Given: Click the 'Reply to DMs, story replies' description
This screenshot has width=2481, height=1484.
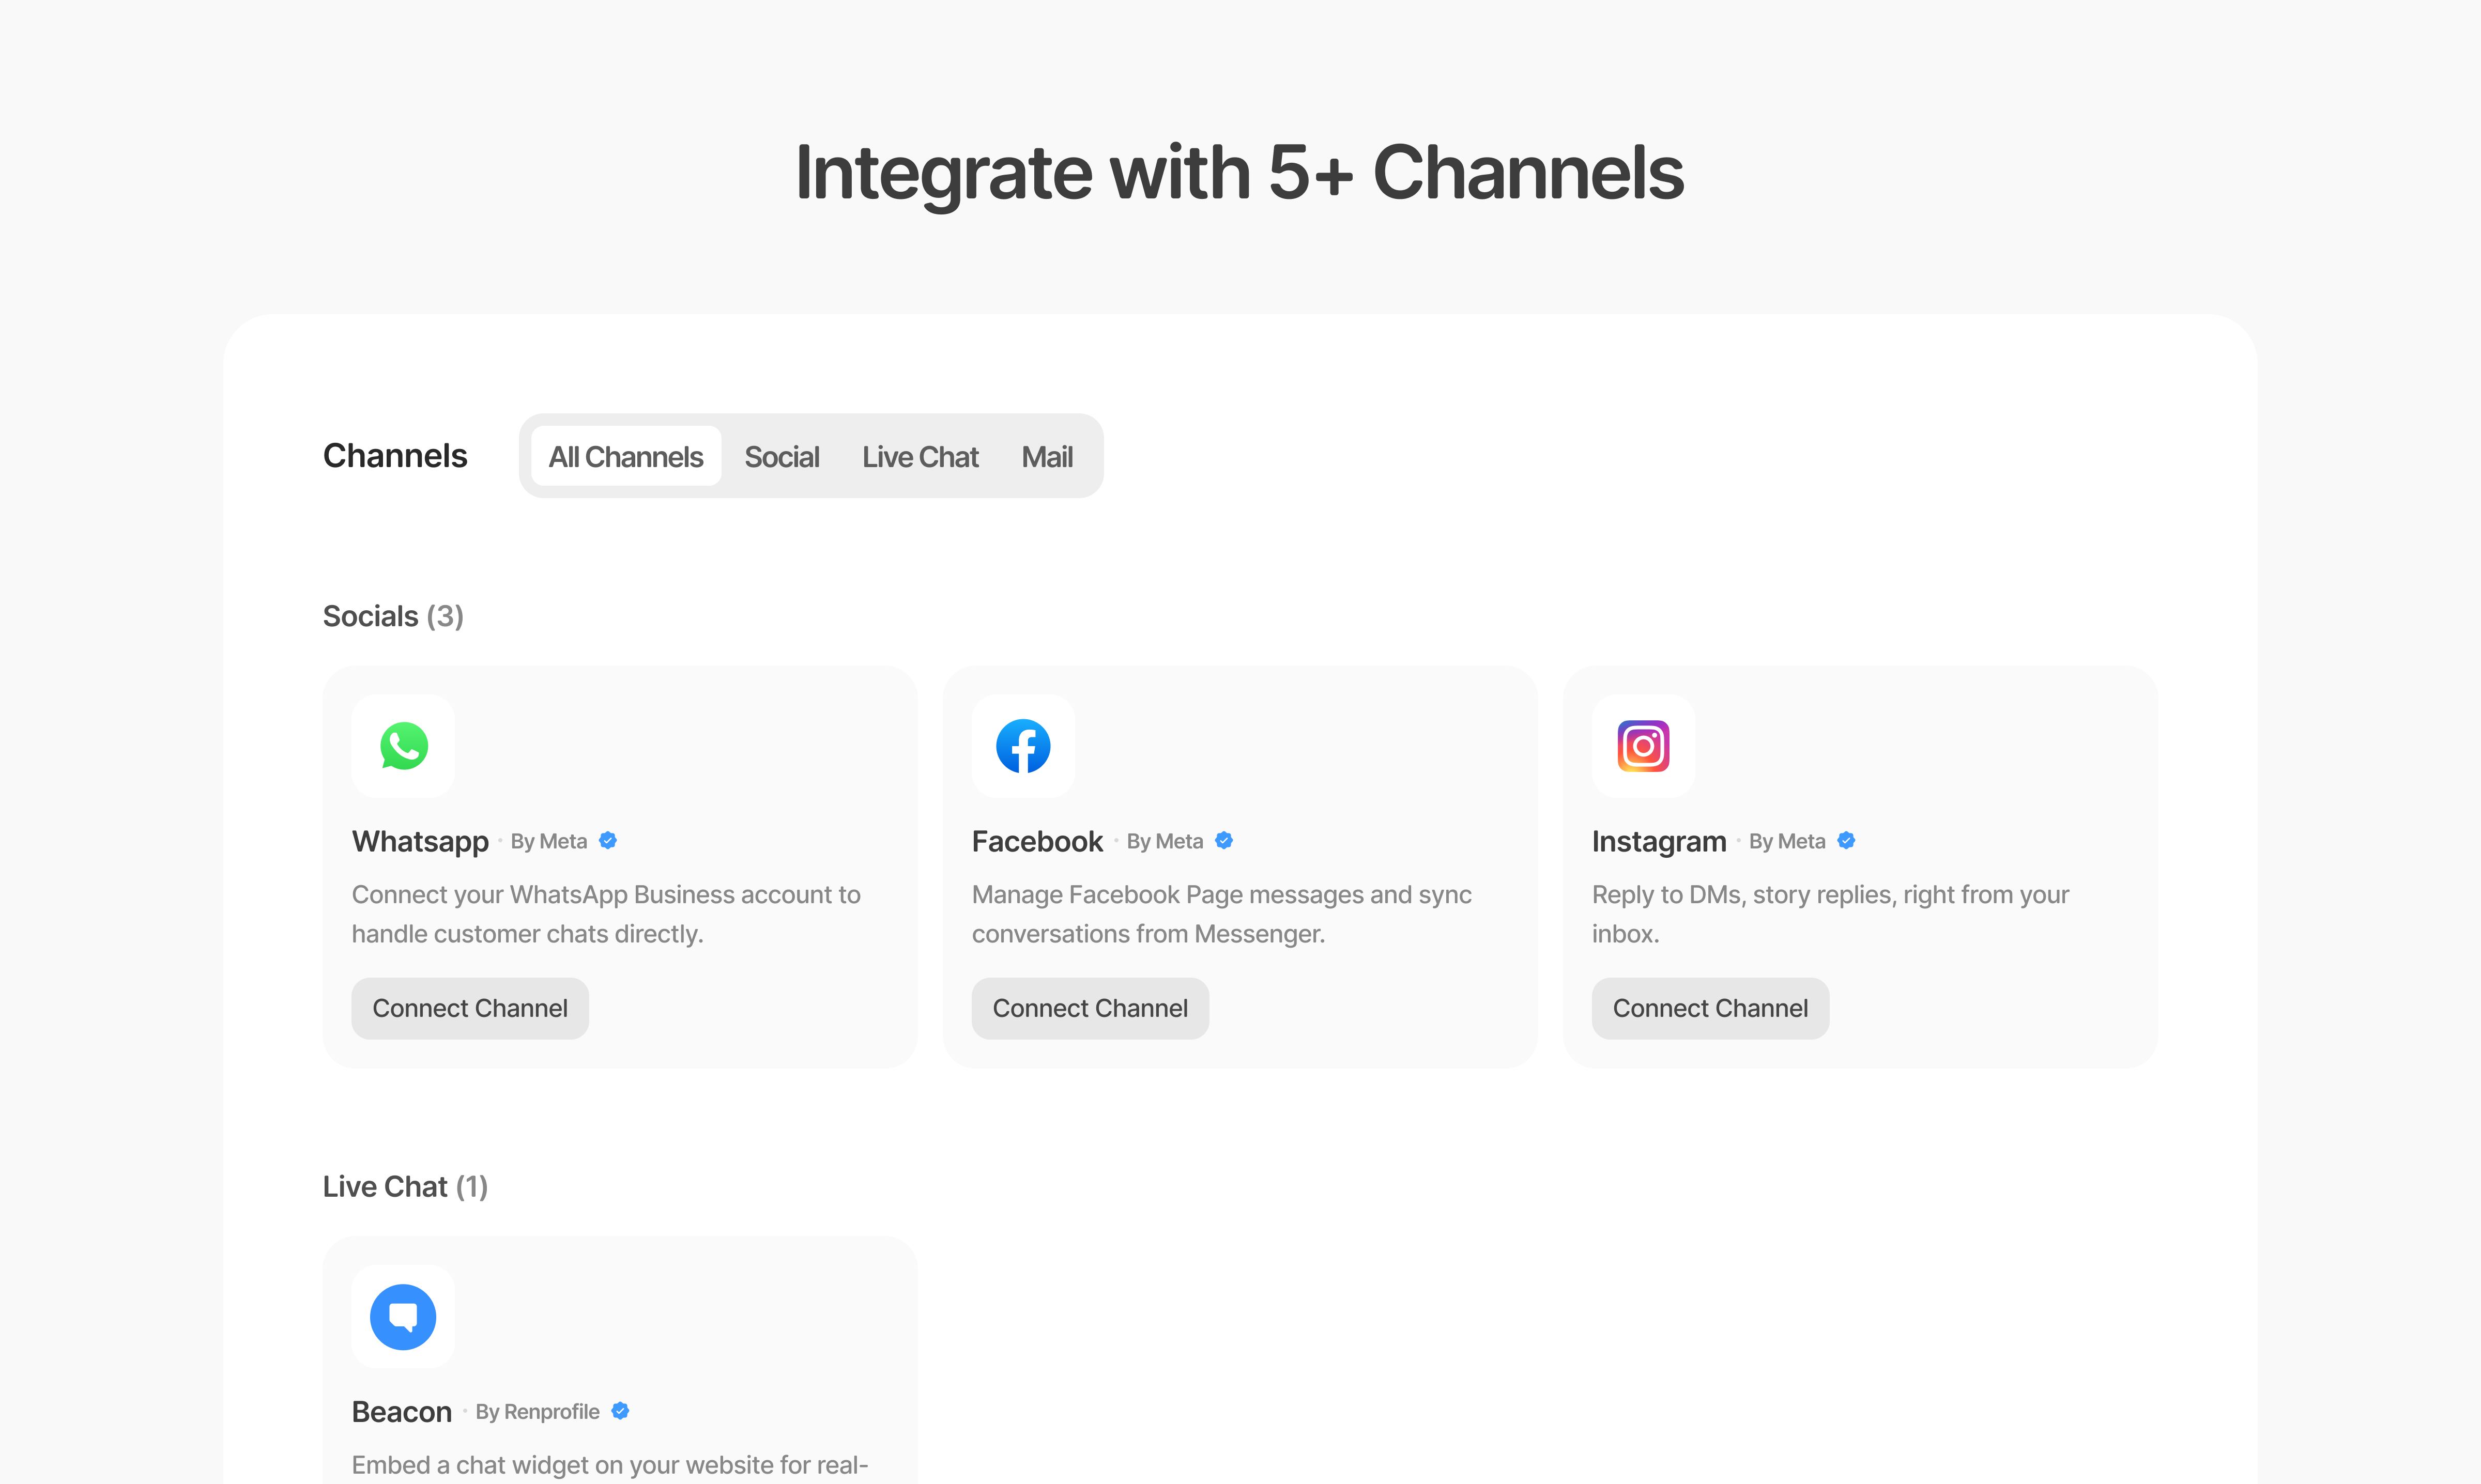Looking at the screenshot, I should (x=1830, y=914).
